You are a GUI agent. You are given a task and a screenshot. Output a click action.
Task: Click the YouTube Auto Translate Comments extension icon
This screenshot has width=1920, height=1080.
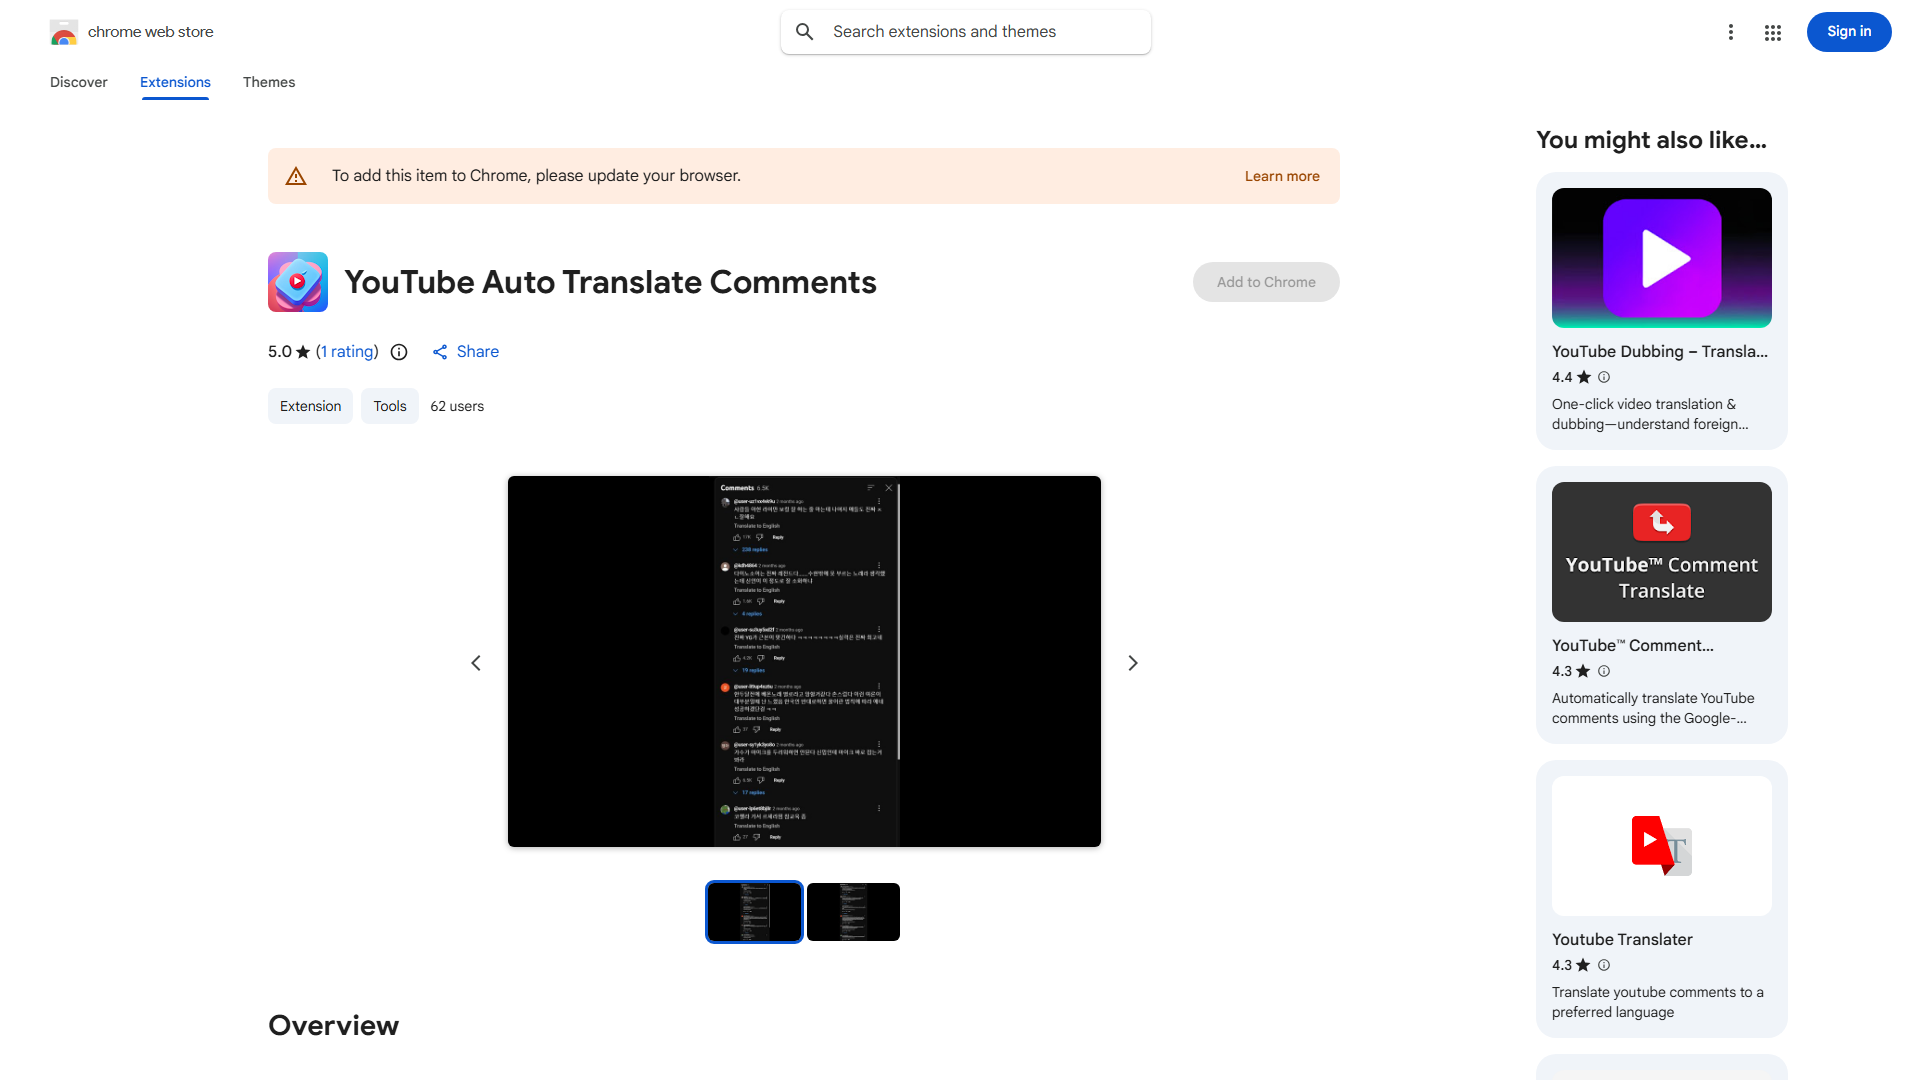[297, 282]
